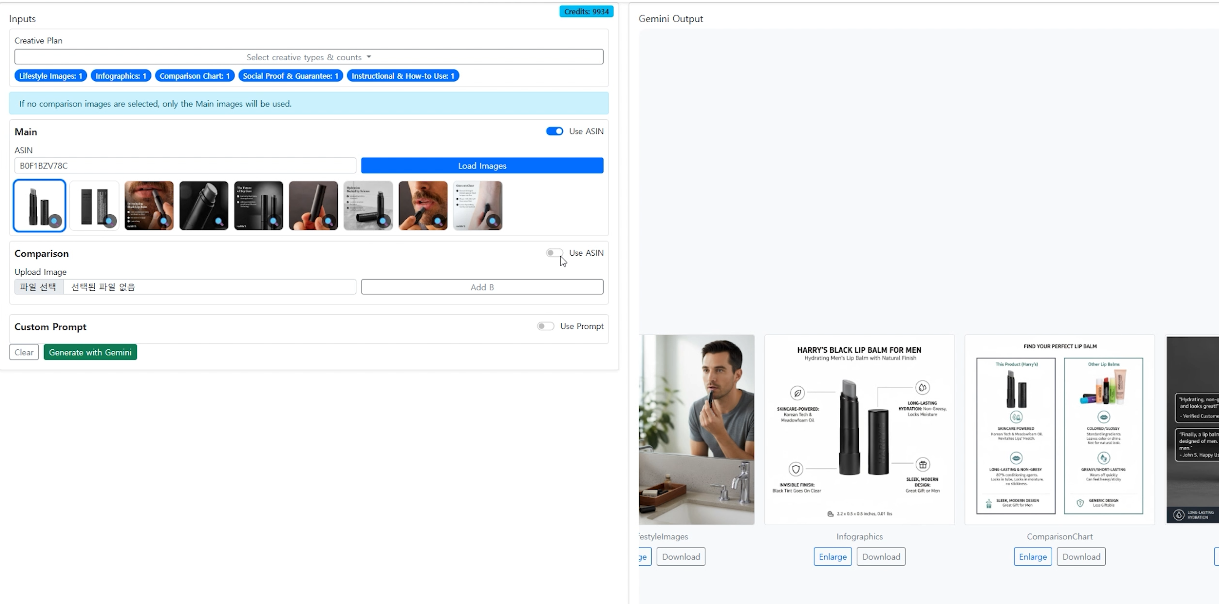The image size is (1219, 604).
Task: Zoom the fourth thumbnail with tilted black tube
Action: [220, 221]
